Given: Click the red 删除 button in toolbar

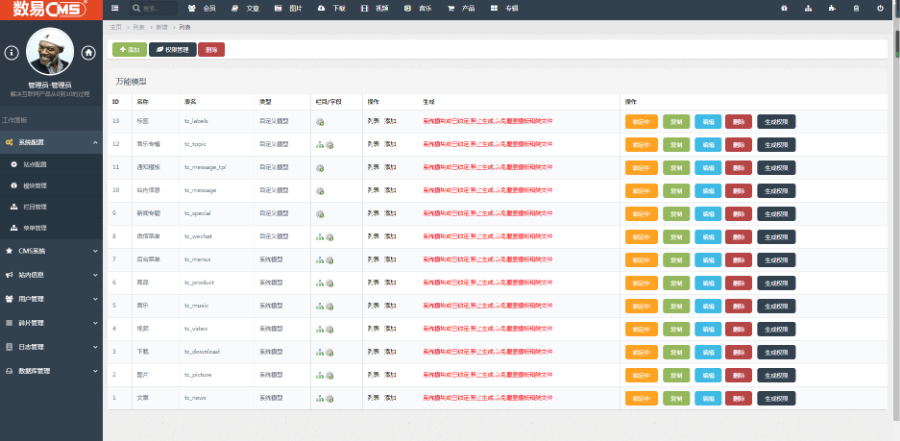Looking at the screenshot, I should (x=211, y=50).
